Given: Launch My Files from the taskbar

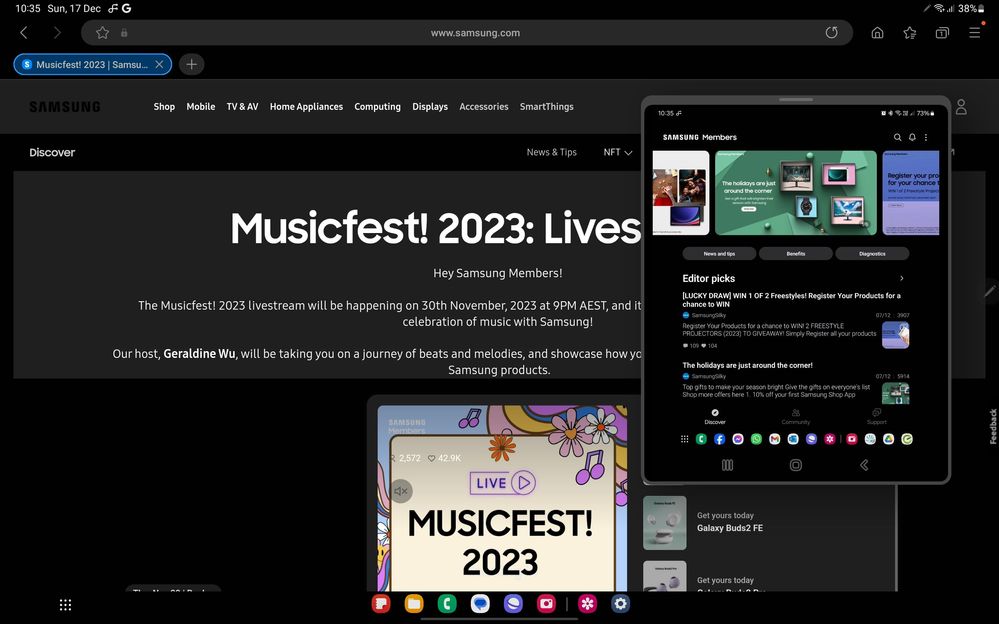Looking at the screenshot, I should click(x=414, y=603).
